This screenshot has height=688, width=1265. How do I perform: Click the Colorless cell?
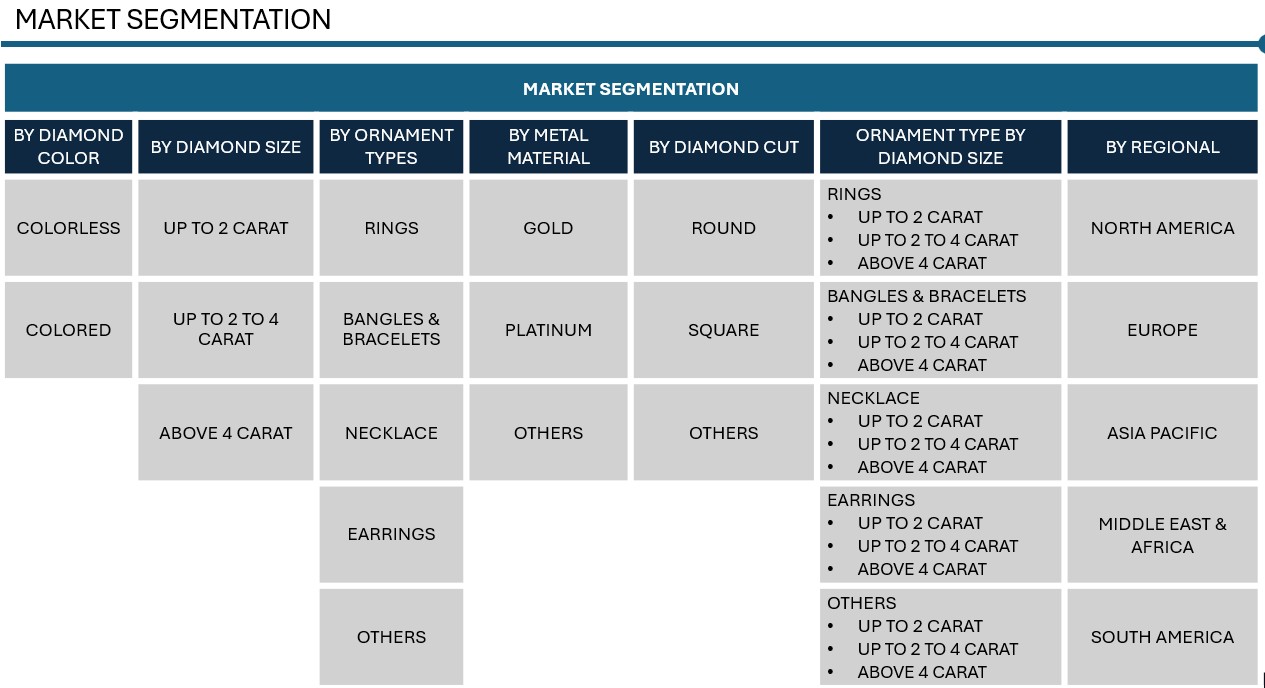(x=68, y=228)
